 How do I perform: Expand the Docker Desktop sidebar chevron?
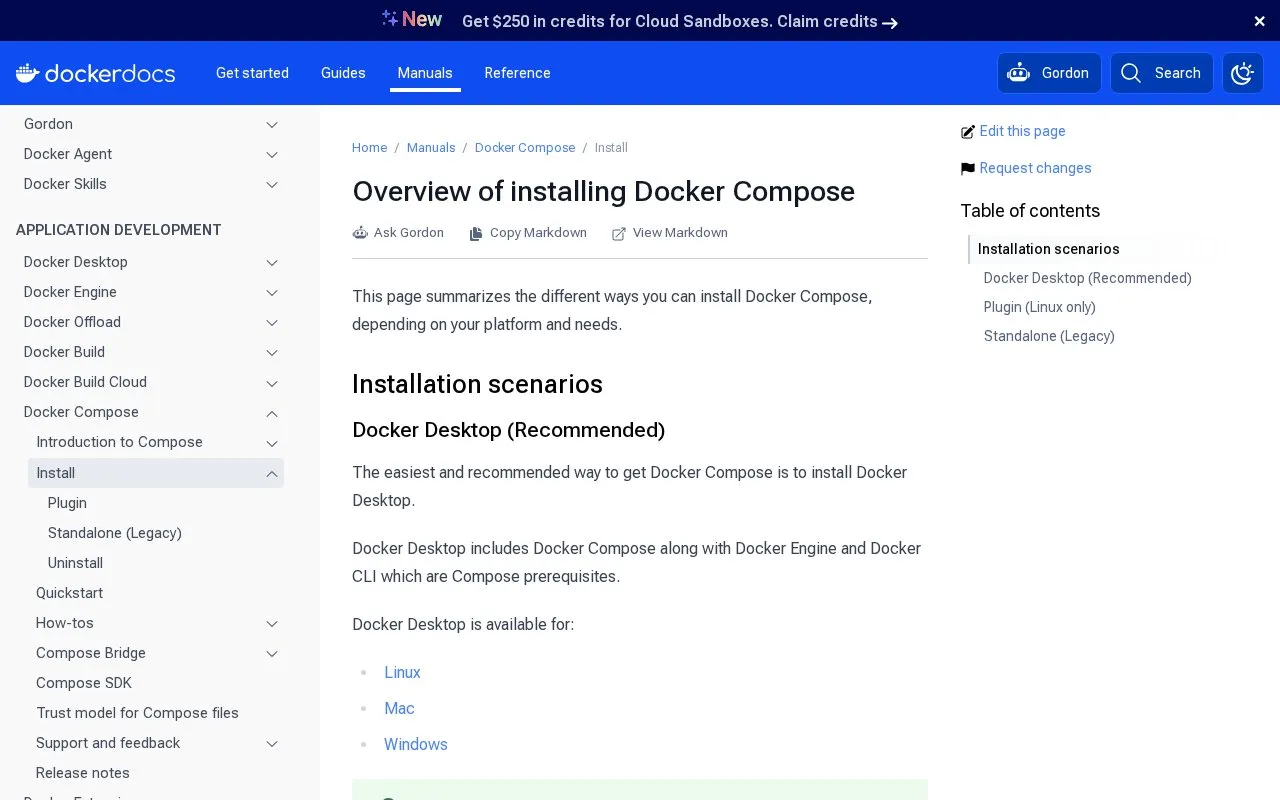coord(272,263)
